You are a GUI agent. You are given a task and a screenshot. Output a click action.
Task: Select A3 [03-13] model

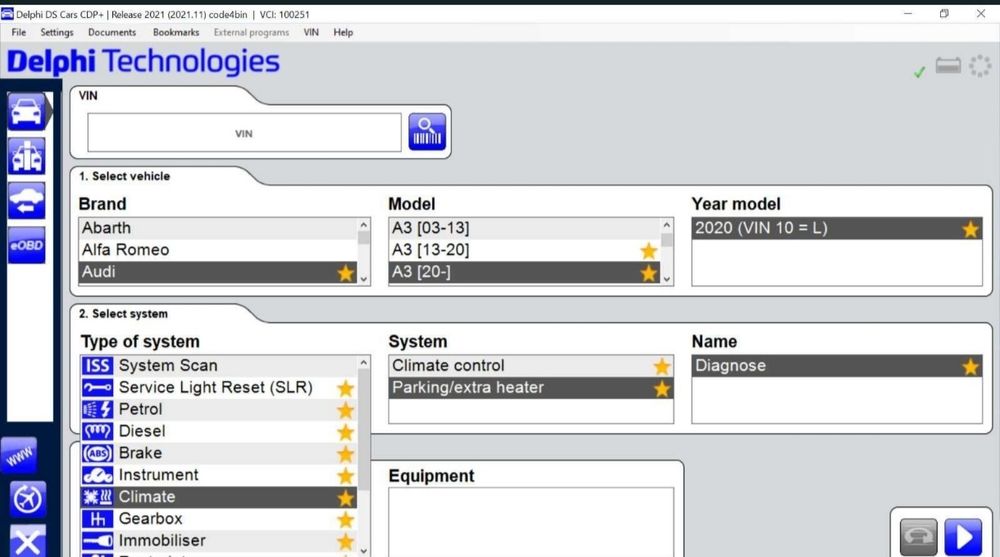tap(524, 228)
